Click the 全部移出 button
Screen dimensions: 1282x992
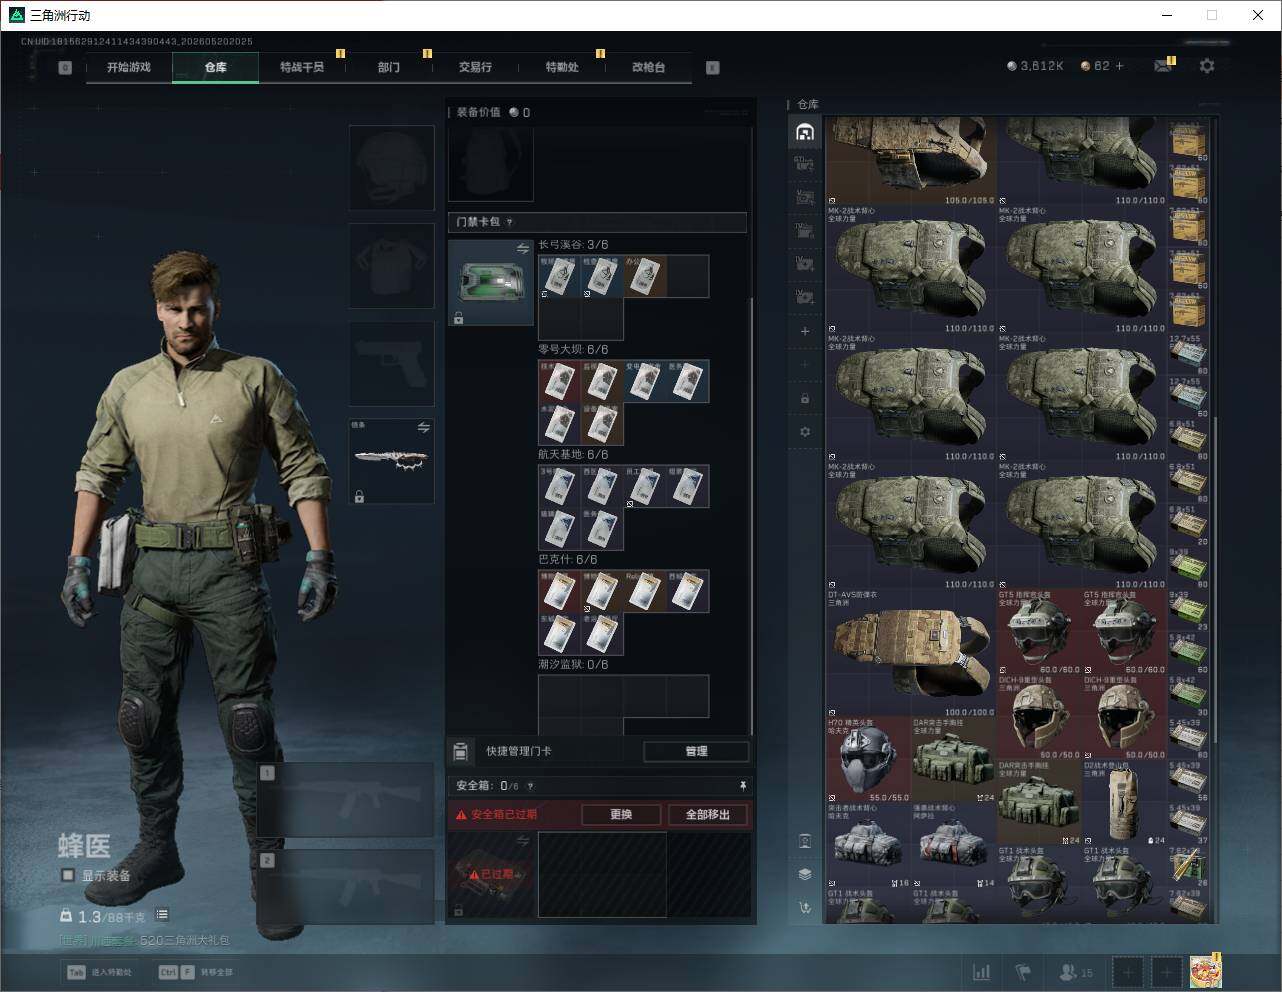[708, 815]
